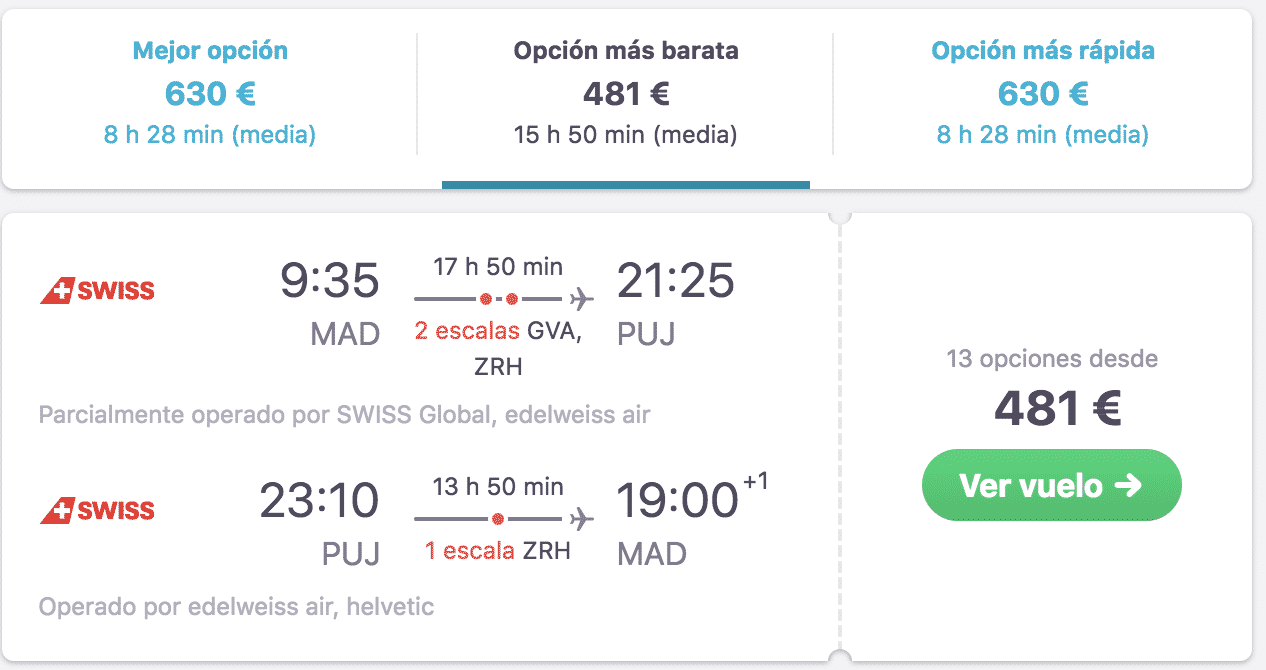
Task: Click the outbound SWISS airline logo
Action: pyautogui.click(x=97, y=291)
